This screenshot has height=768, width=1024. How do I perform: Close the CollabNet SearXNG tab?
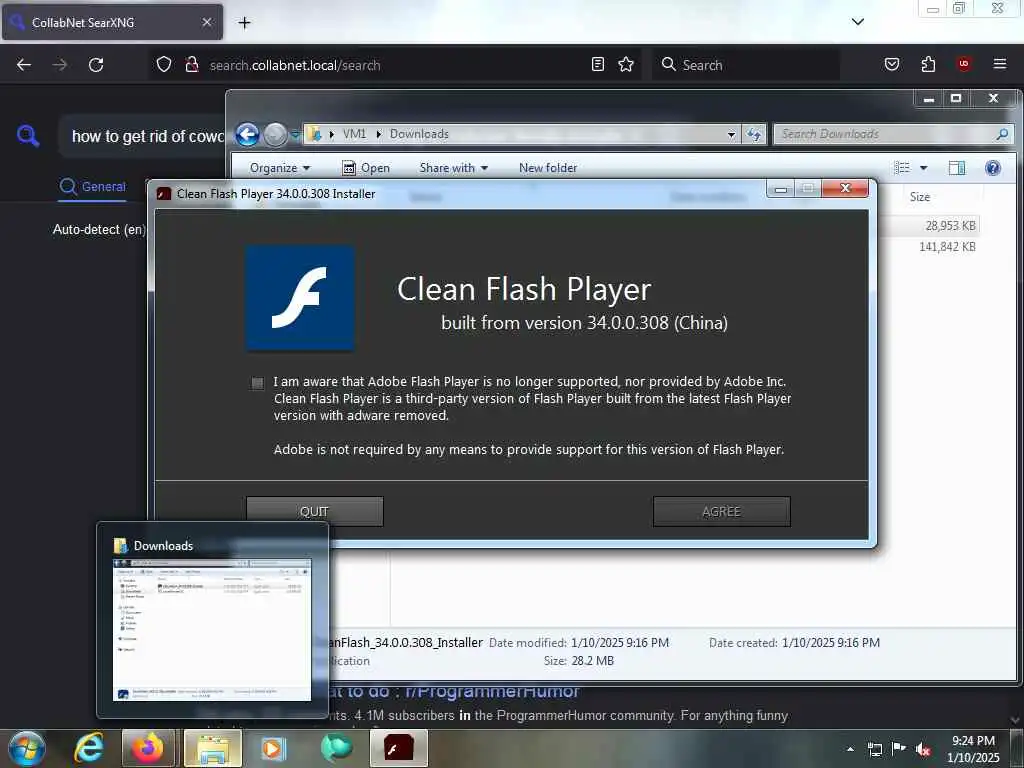tap(207, 22)
